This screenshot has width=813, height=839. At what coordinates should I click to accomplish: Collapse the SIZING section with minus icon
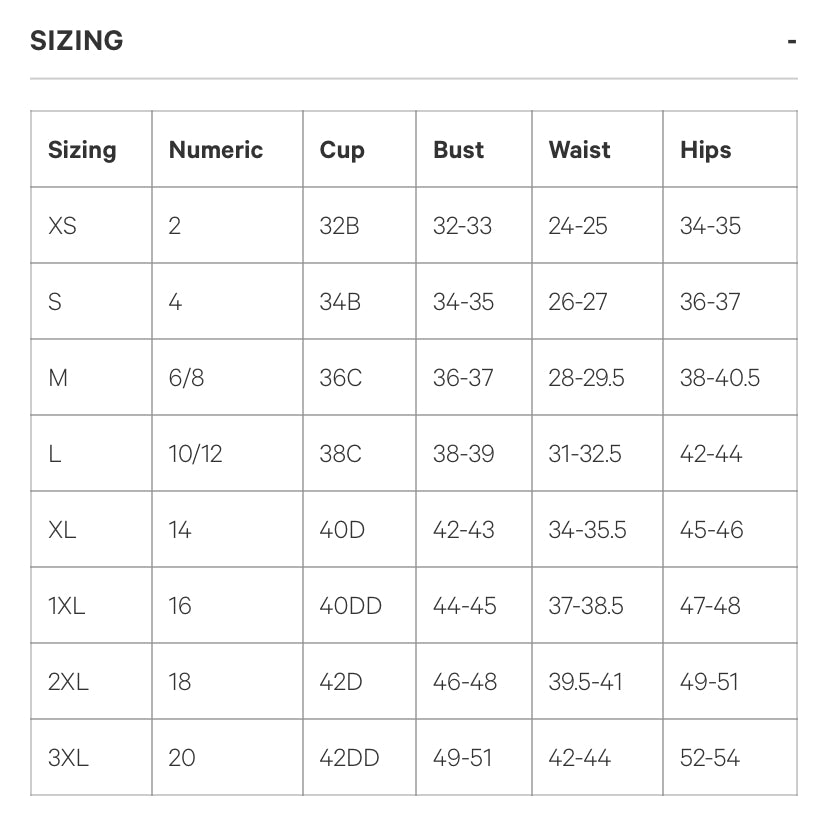791,42
